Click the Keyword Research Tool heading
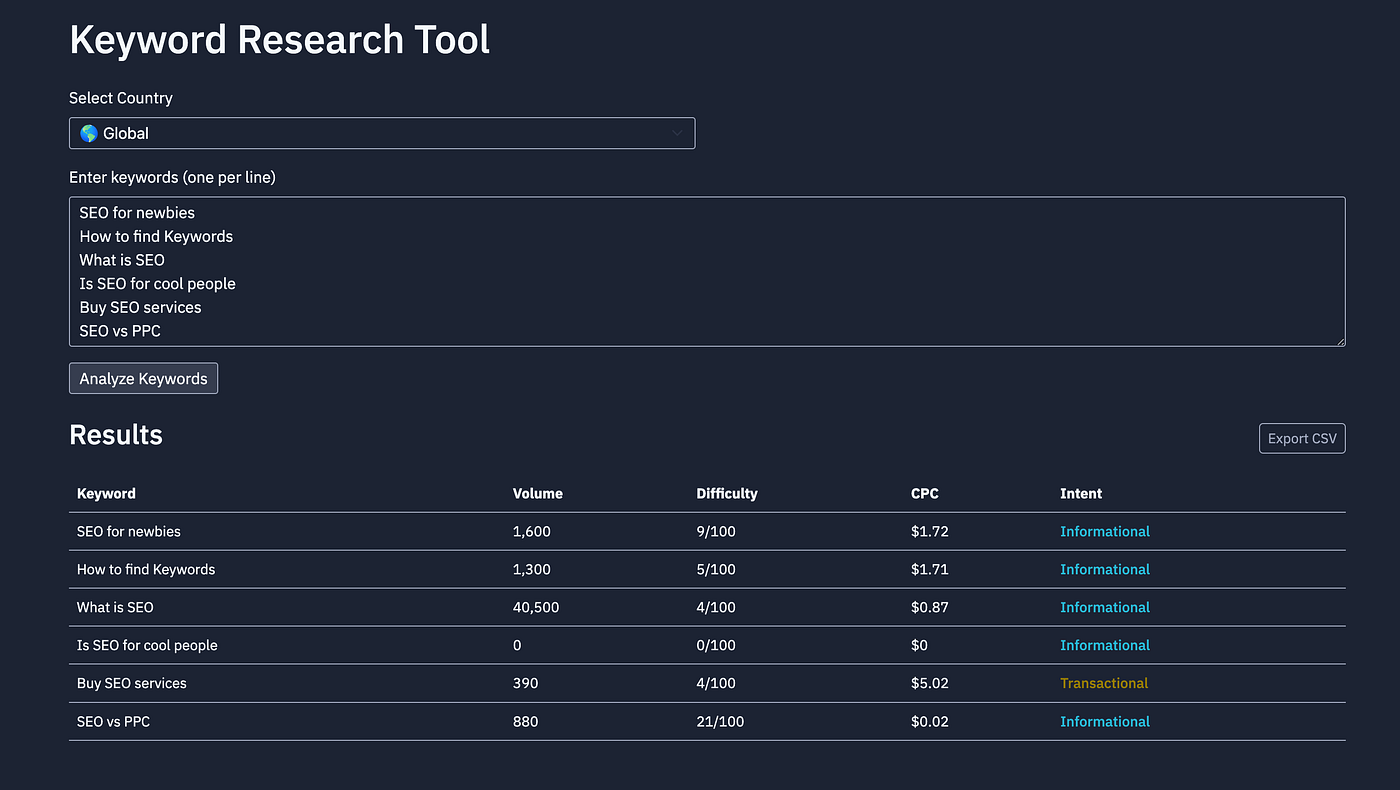1400x790 pixels. [279, 40]
